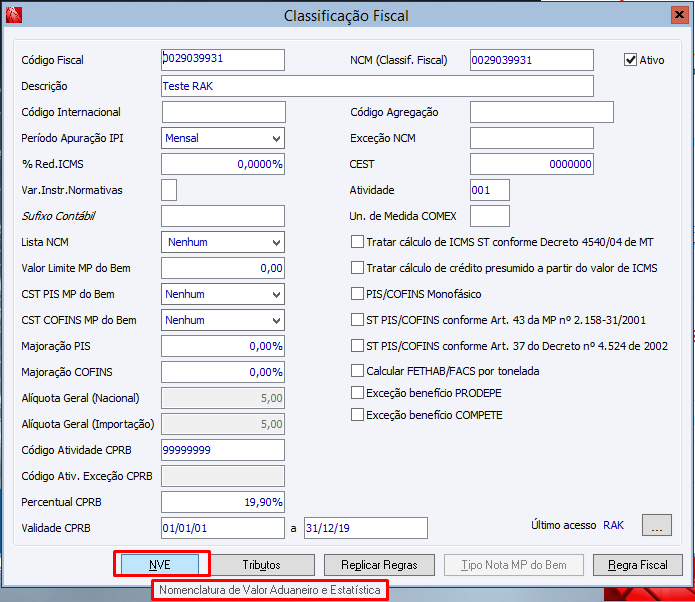The height and width of the screenshot is (602, 695).
Task: Expand the Lista NCM dropdown
Action: (x=223, y=242)
